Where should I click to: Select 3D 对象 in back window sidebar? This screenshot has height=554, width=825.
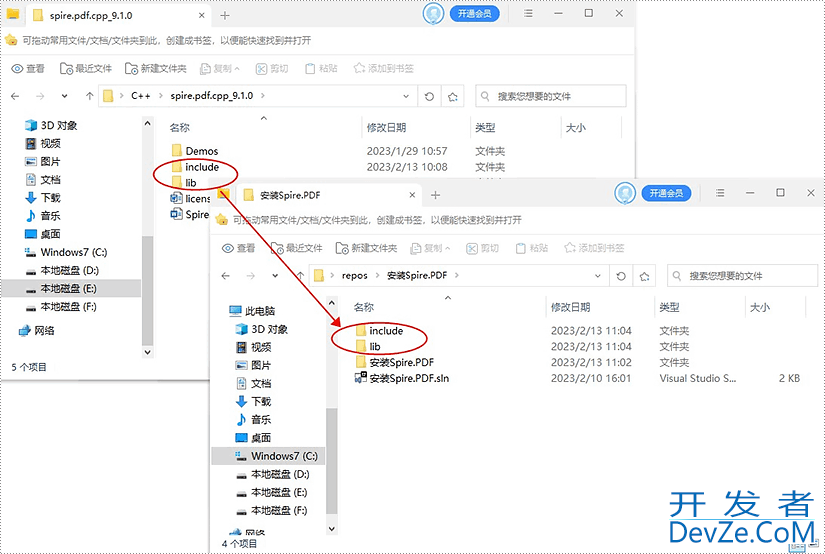pyautogui.click(x=52, y=125)
